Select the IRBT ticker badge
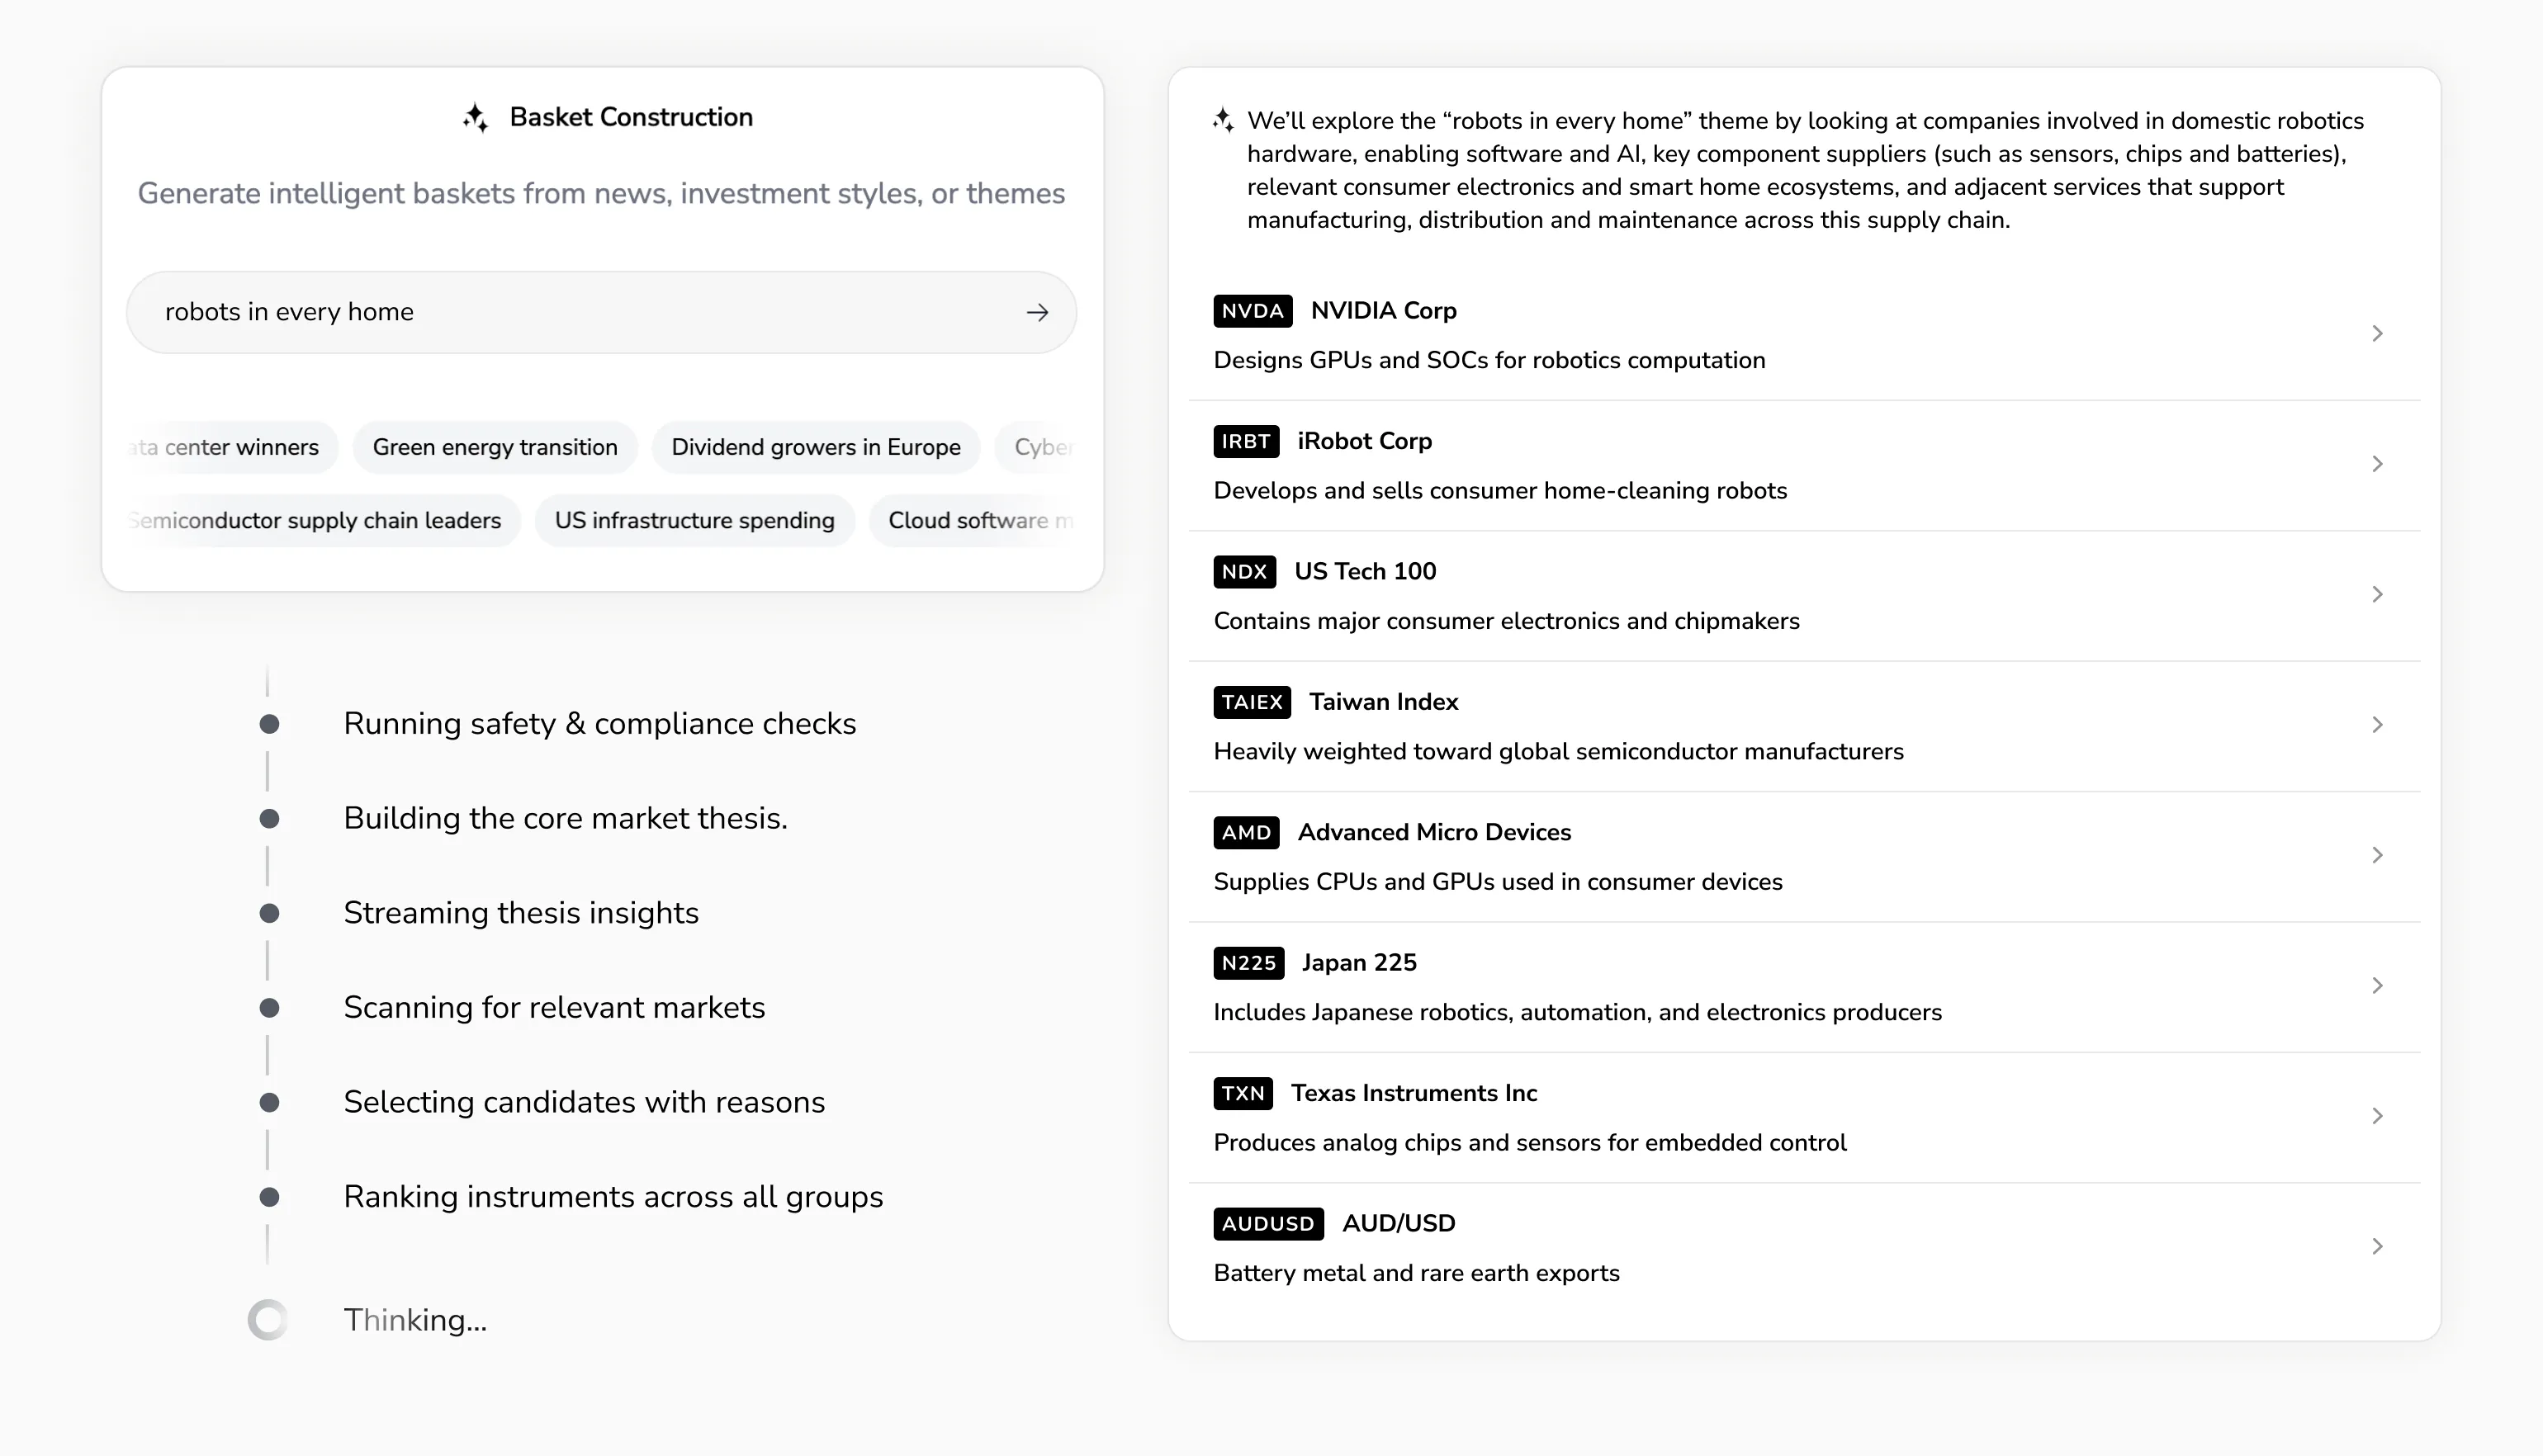This screenshot has height=1456, width=2543. 1245,441
